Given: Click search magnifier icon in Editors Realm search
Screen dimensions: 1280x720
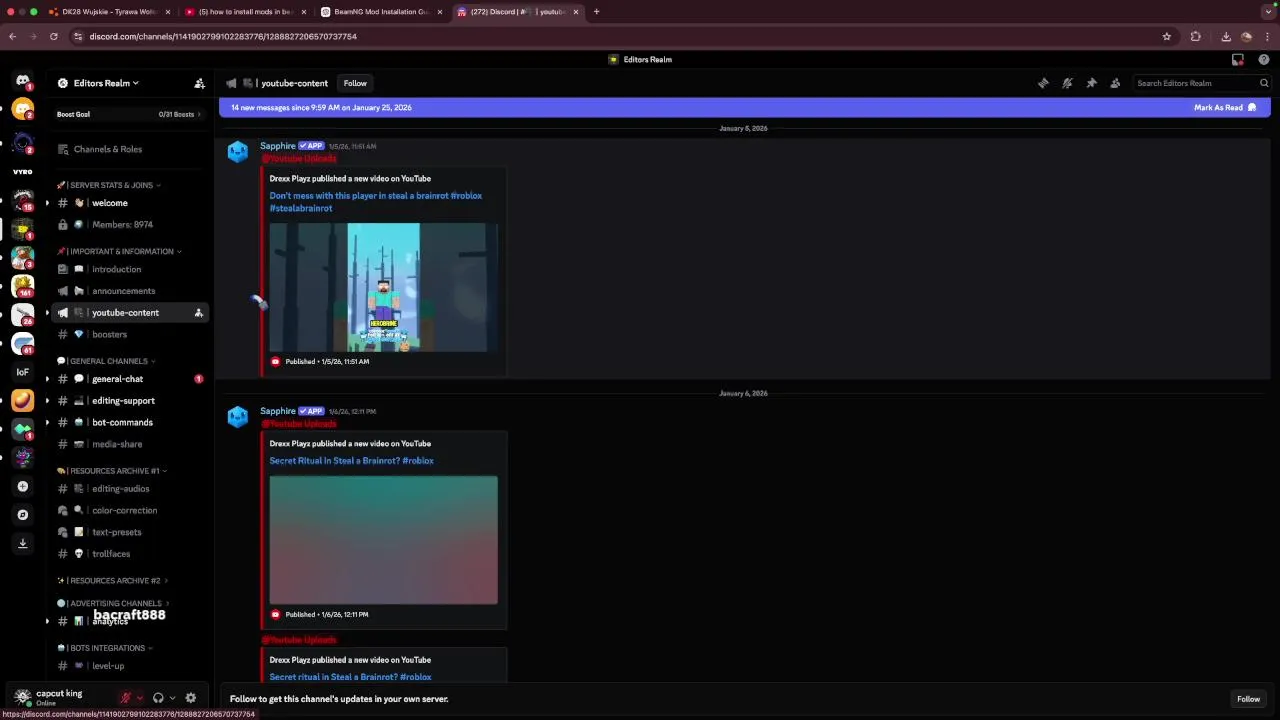Looking at the screenshot, I should coord(1264,83).
